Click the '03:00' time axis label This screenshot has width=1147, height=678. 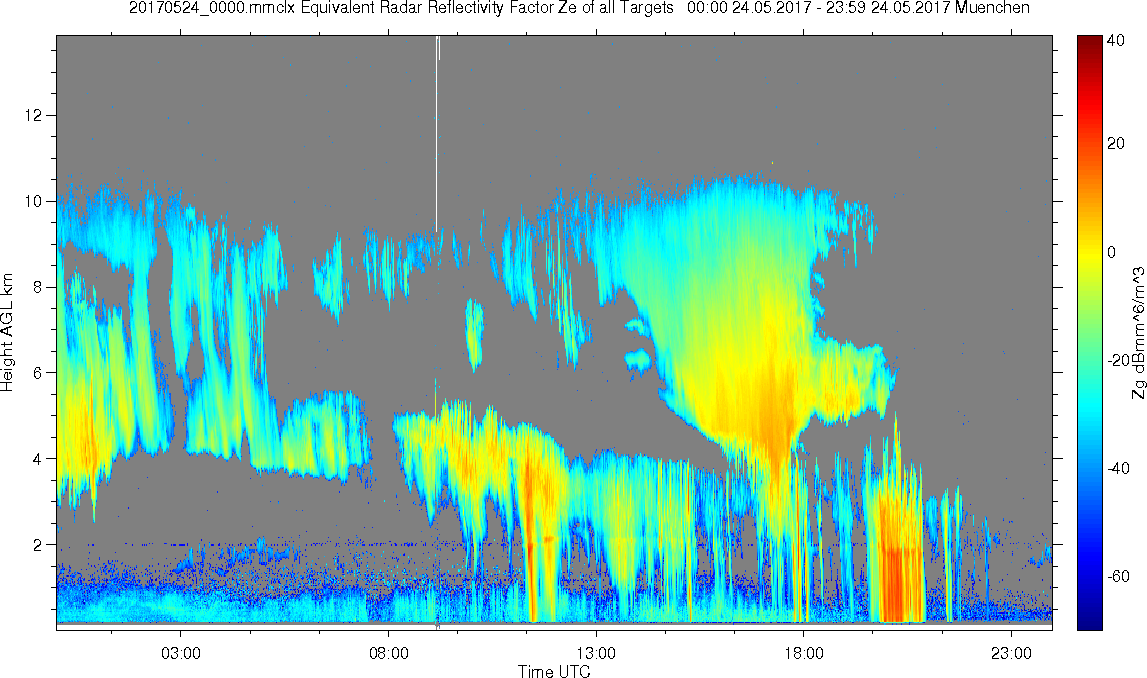181,652
